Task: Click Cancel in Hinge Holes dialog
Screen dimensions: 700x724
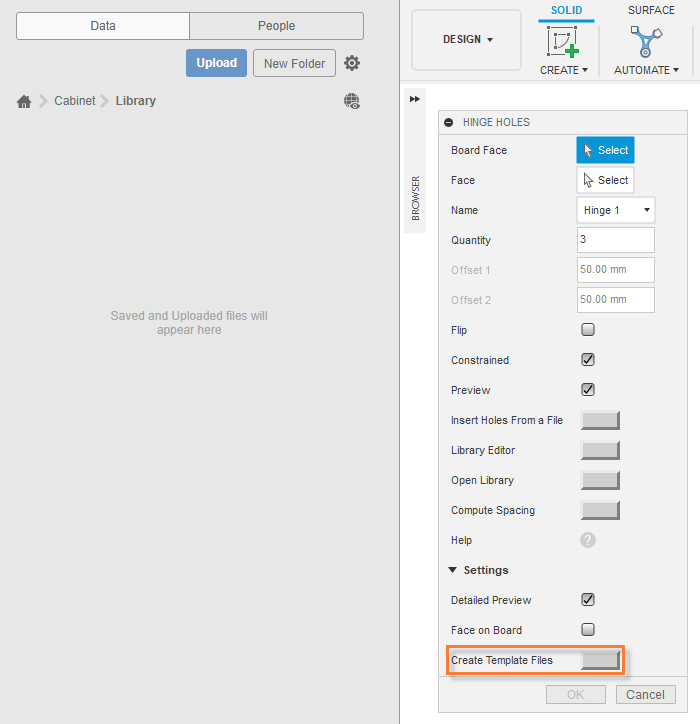Action: point(645,694)
